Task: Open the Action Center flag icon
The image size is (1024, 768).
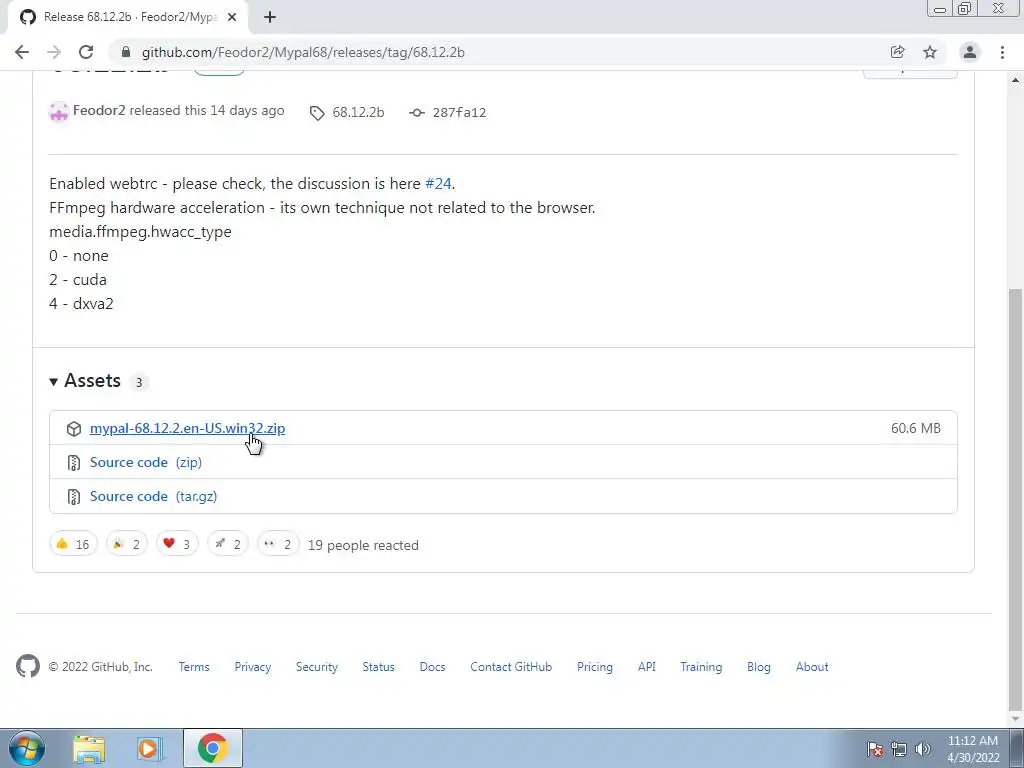Action: tap(874, 749)
